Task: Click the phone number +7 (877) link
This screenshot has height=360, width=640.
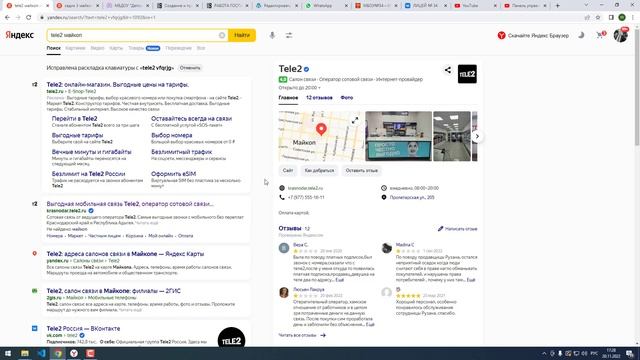Action: pos(306,198)
